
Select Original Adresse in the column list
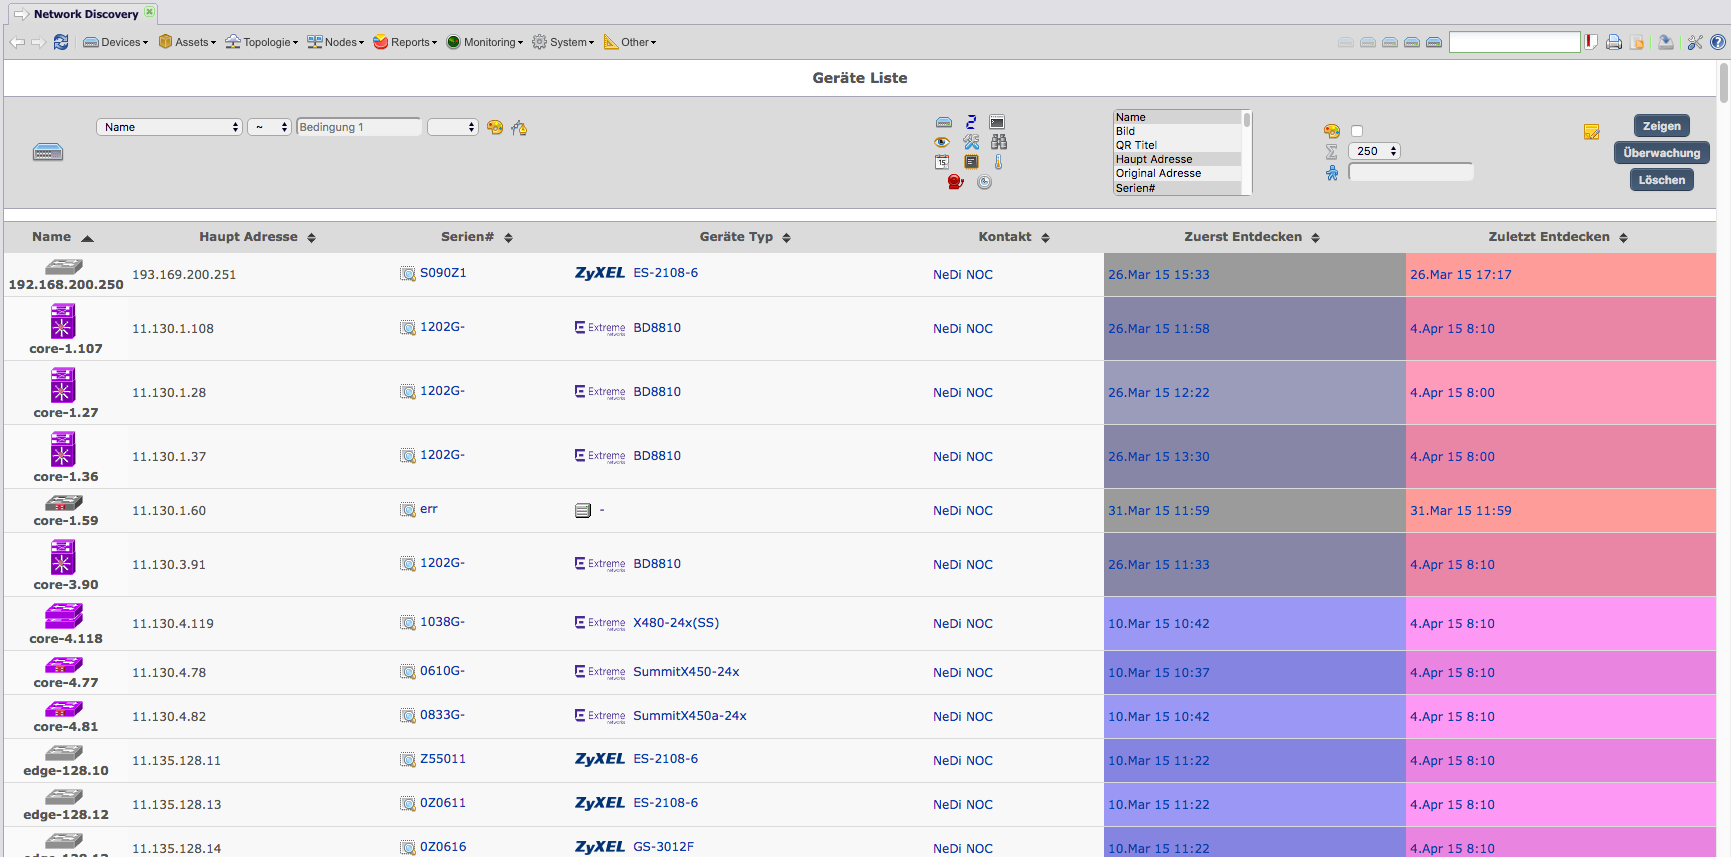tap(1178, 173)
